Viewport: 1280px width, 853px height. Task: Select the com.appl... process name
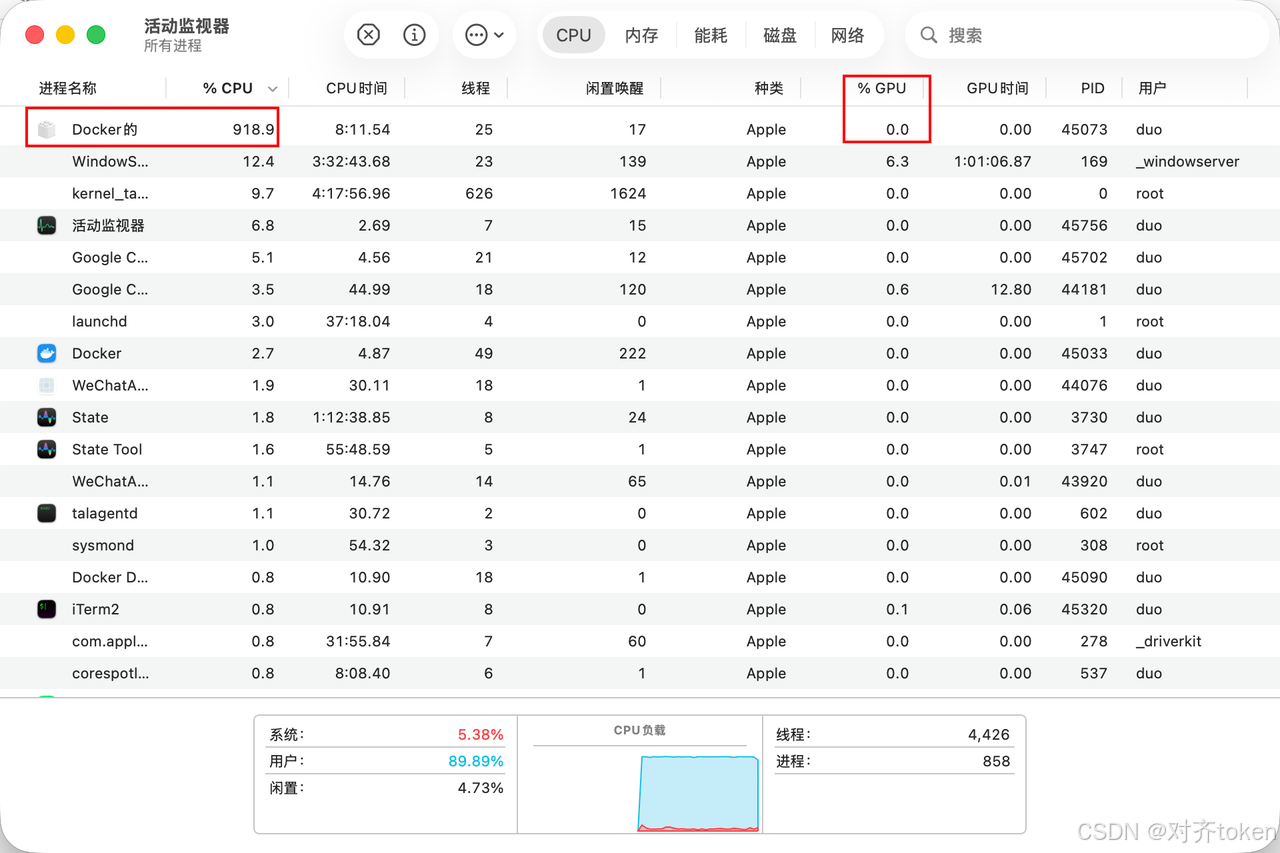pyautogui.click(x=110, y=641)
